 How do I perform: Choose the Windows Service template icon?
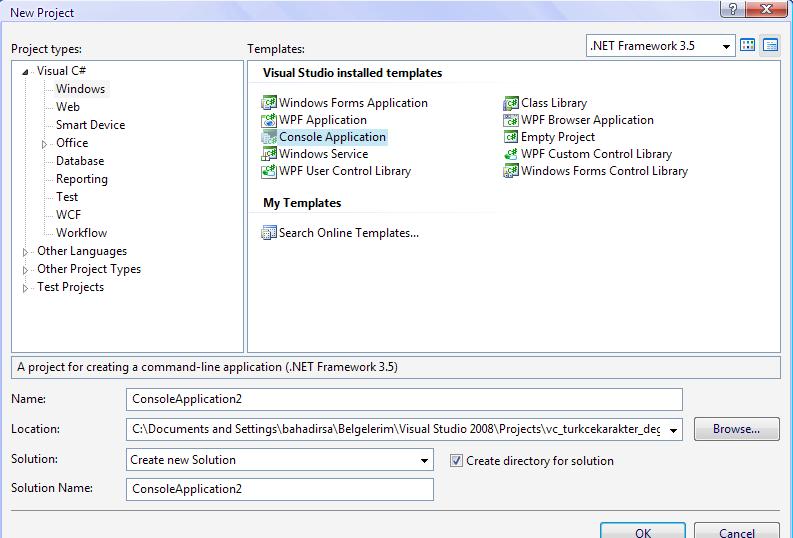pos(269,154)
